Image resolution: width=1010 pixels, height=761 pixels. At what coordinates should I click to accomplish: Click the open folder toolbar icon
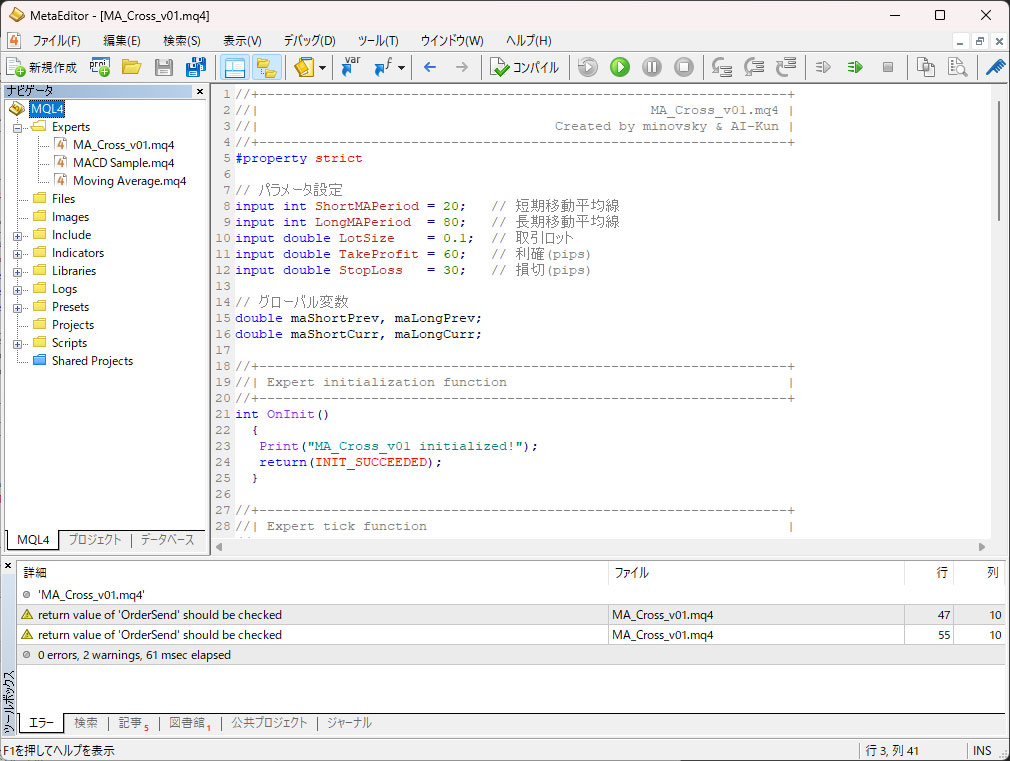pyautogui.click(x=131, y=67)
